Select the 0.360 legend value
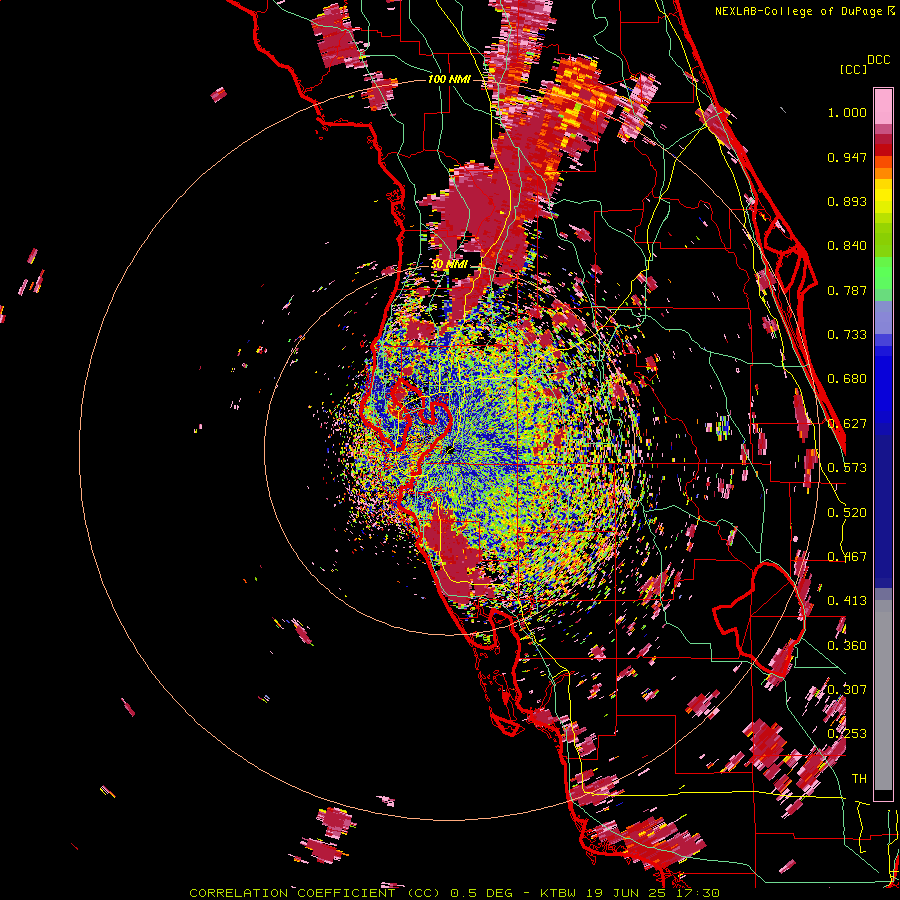 pos(847,646)
